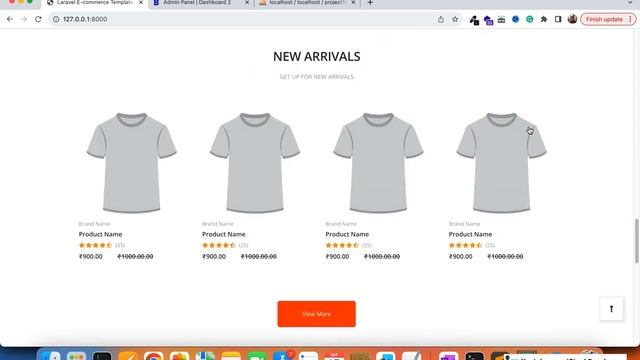
Task: Click the fourth t-shirt product image
Action: coord(501,162)
